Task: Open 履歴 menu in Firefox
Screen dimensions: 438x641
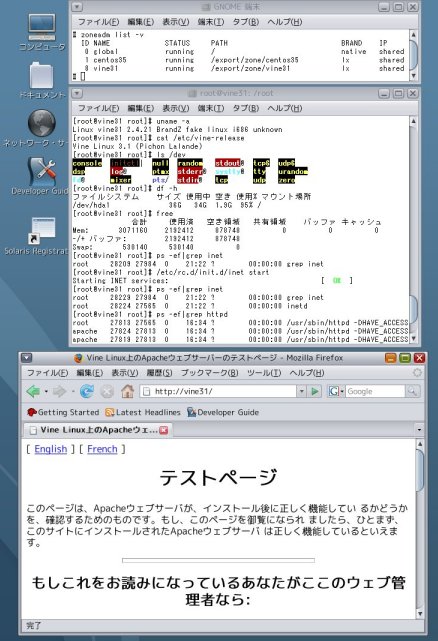Action: (159, 373)
